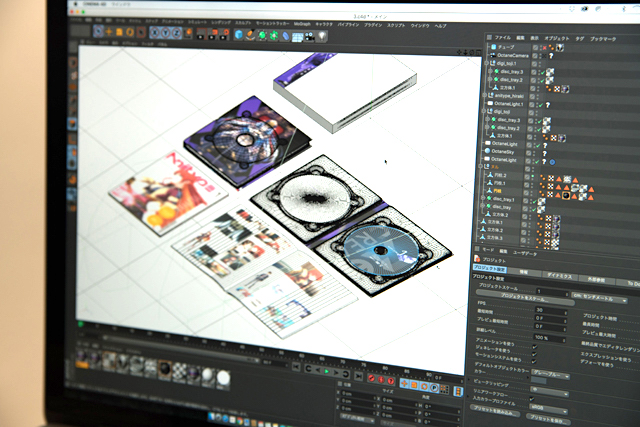Open the ヘルプ menu
The image size is (640, 427).
440,26
